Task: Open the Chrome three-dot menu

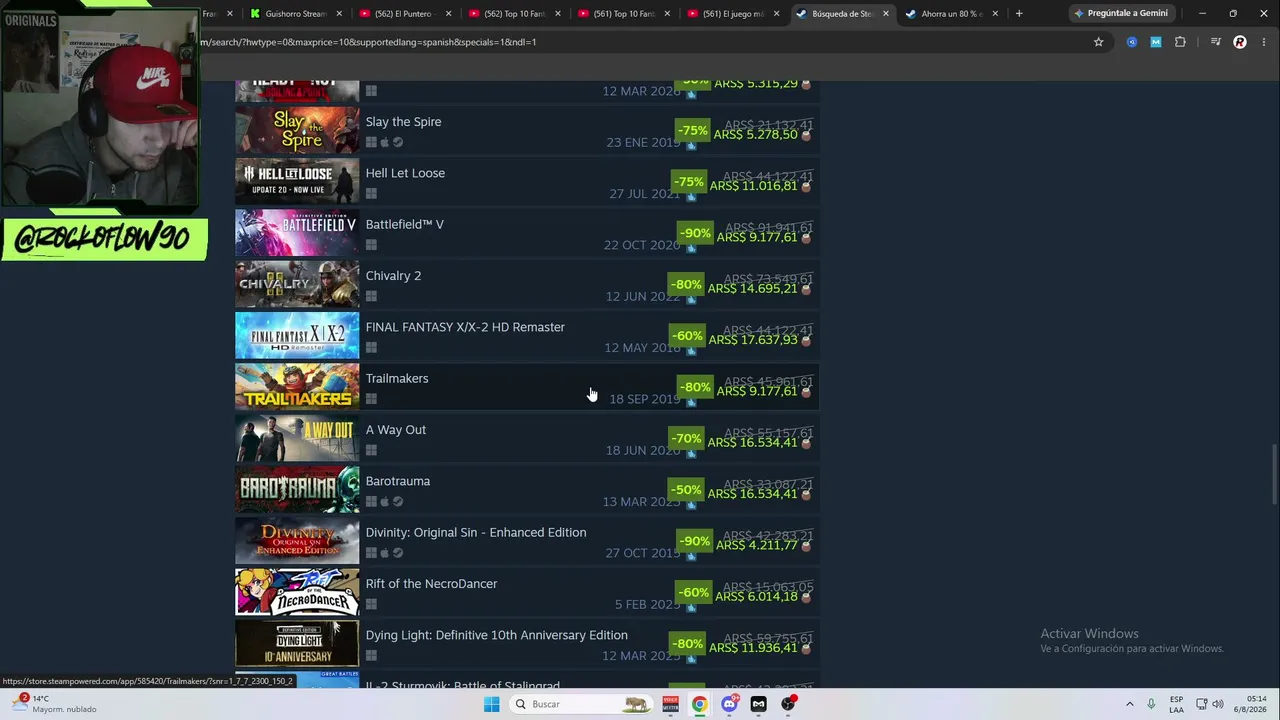Action: coord(1265,42)
